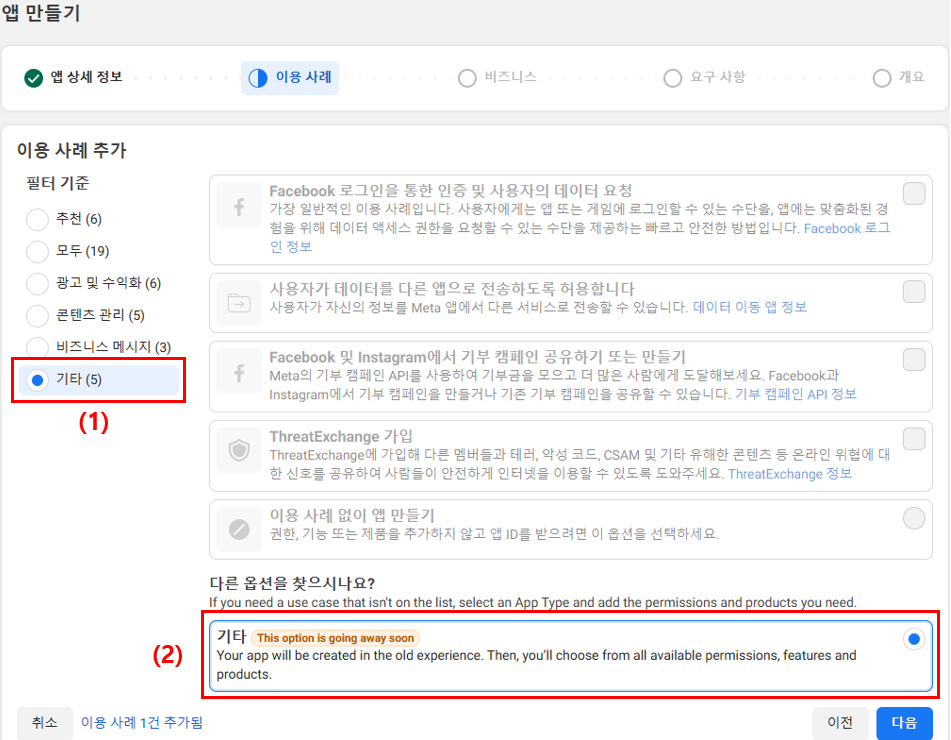Open the 데이터 이동 앱 정보 link
951x740 pixels.
click(750, 307)
